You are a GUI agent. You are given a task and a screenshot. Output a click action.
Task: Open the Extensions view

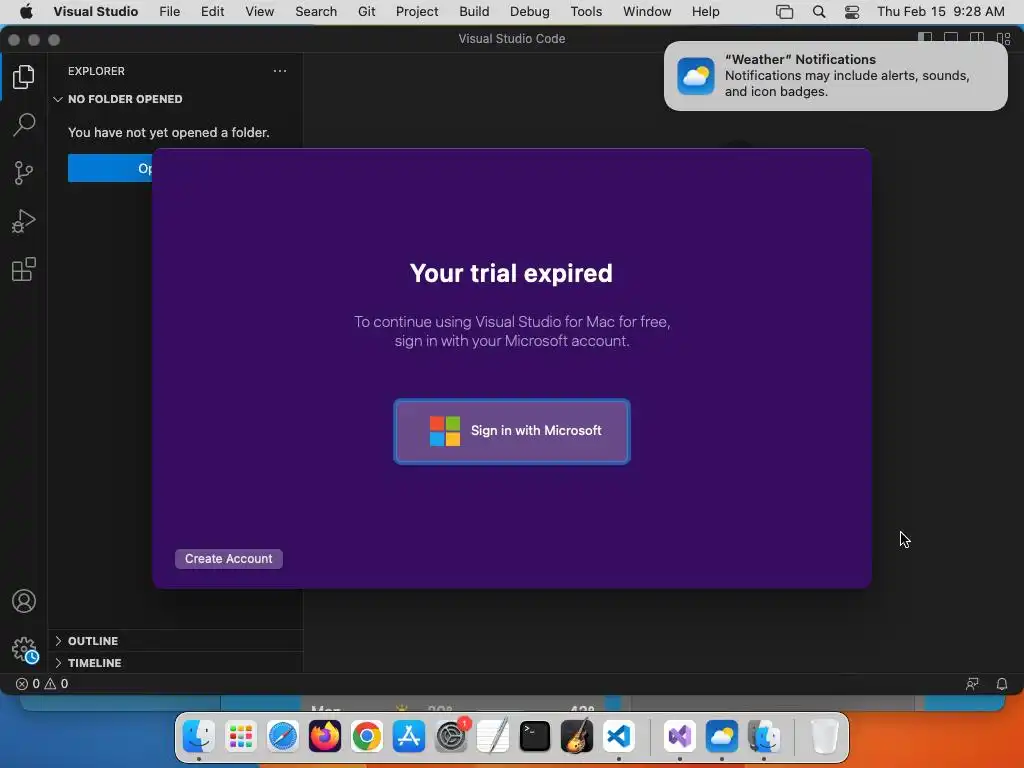pos(24,269)
